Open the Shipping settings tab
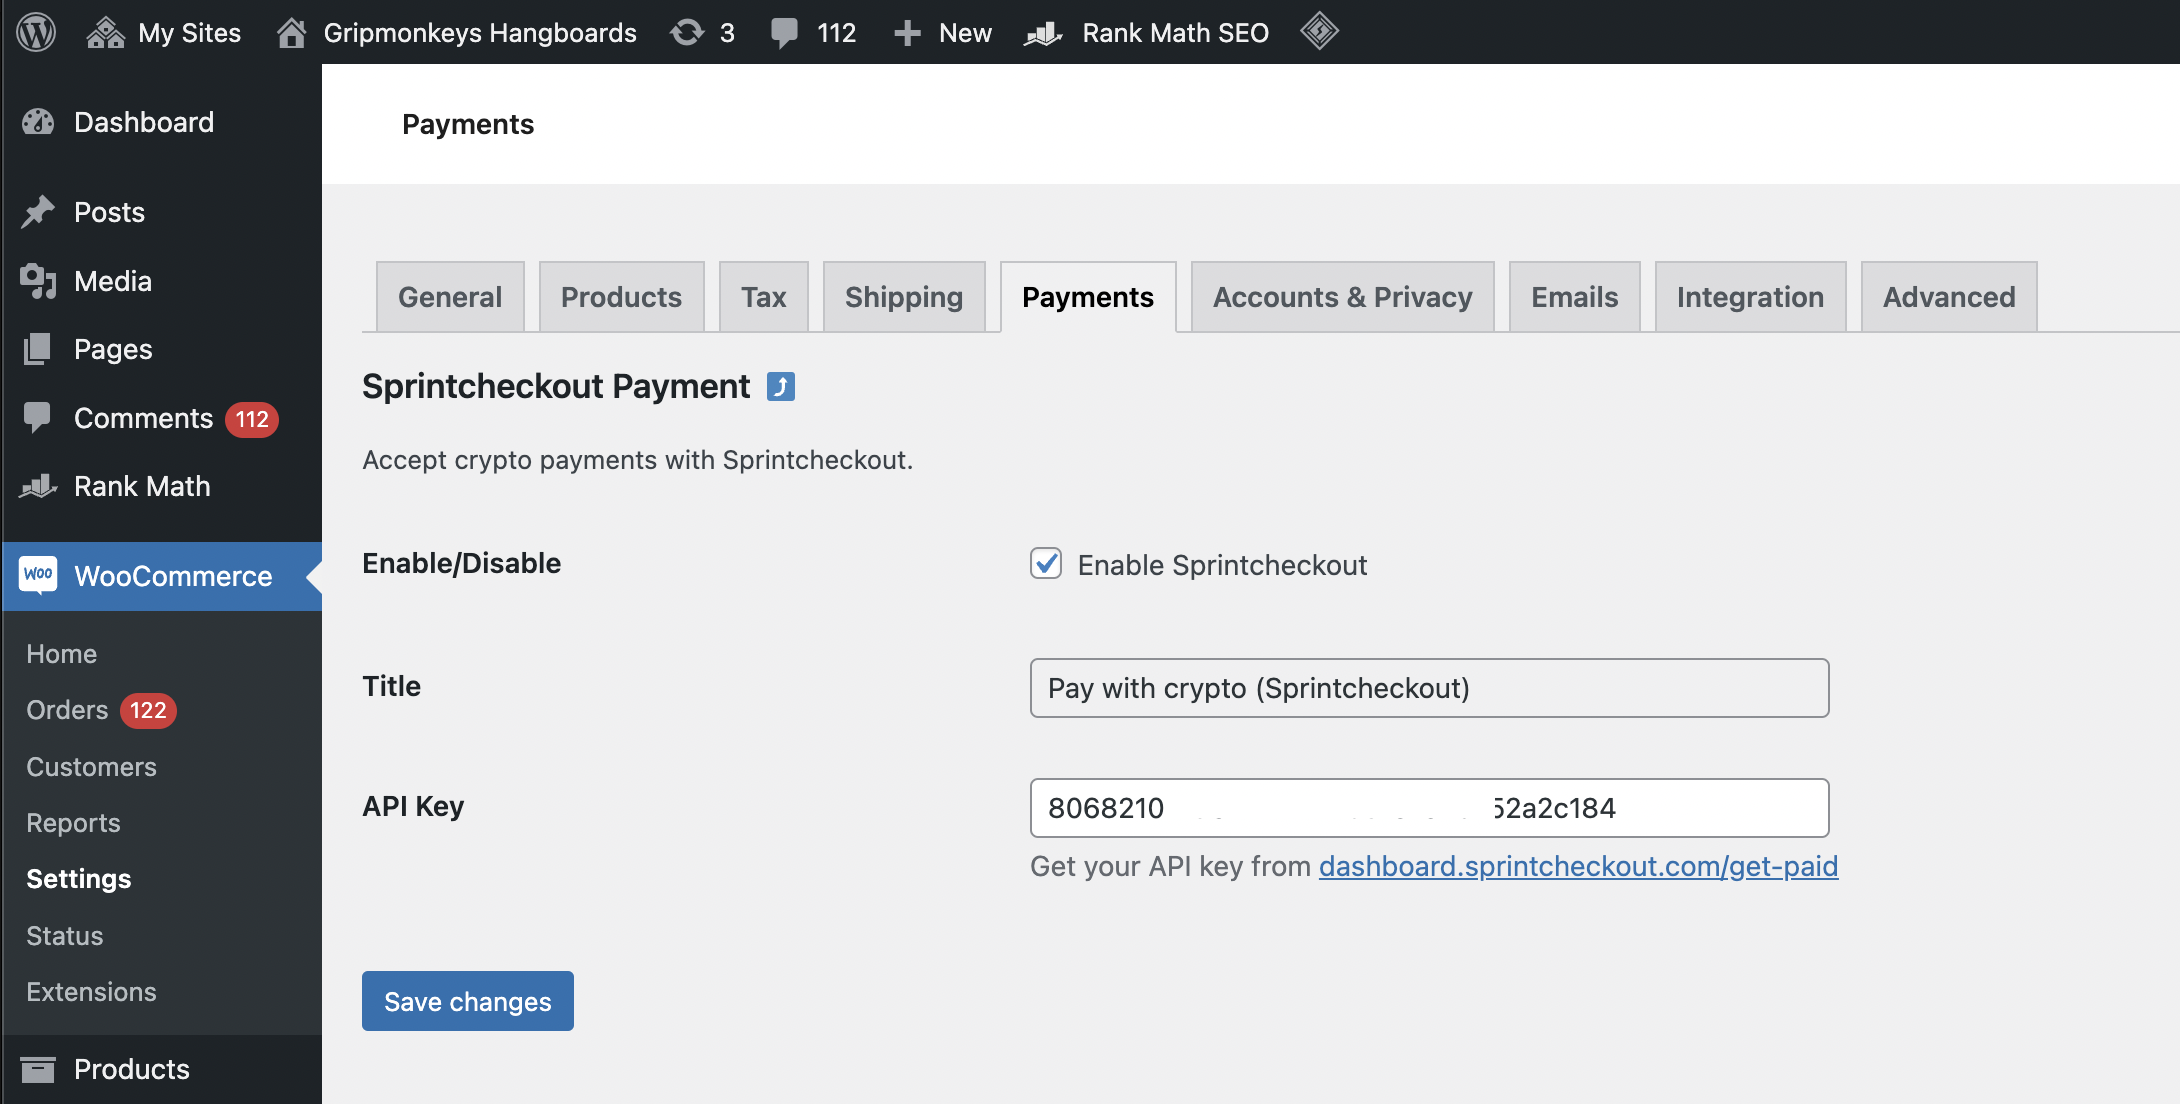 pos(904,297)
